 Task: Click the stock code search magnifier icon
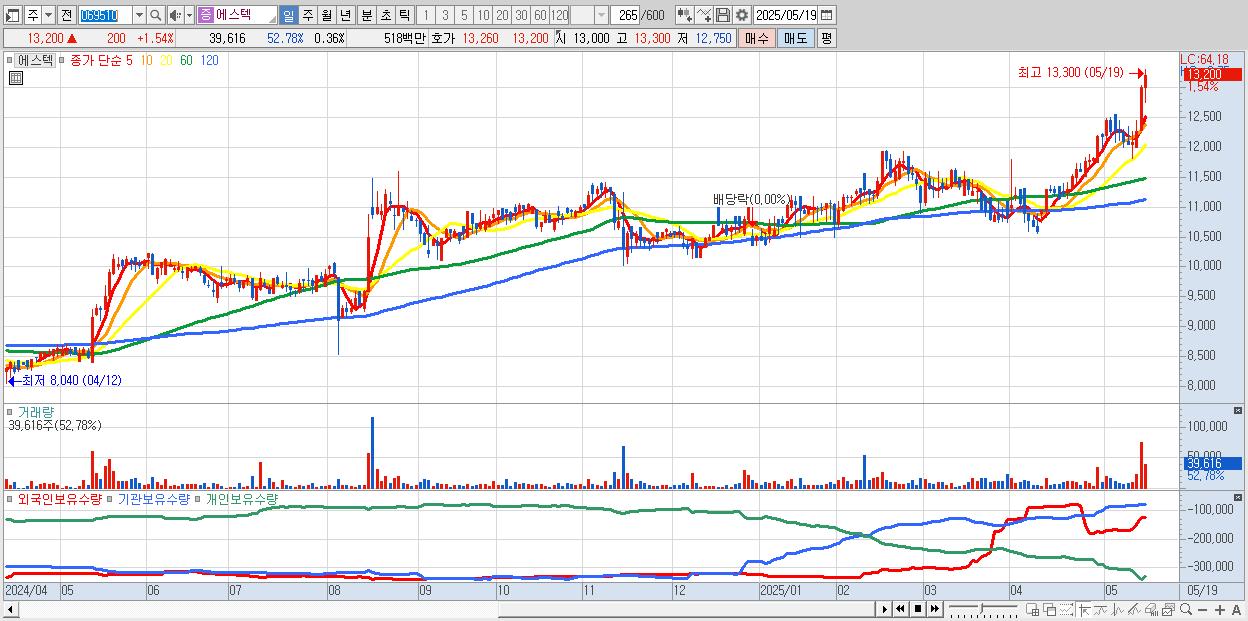156,15
